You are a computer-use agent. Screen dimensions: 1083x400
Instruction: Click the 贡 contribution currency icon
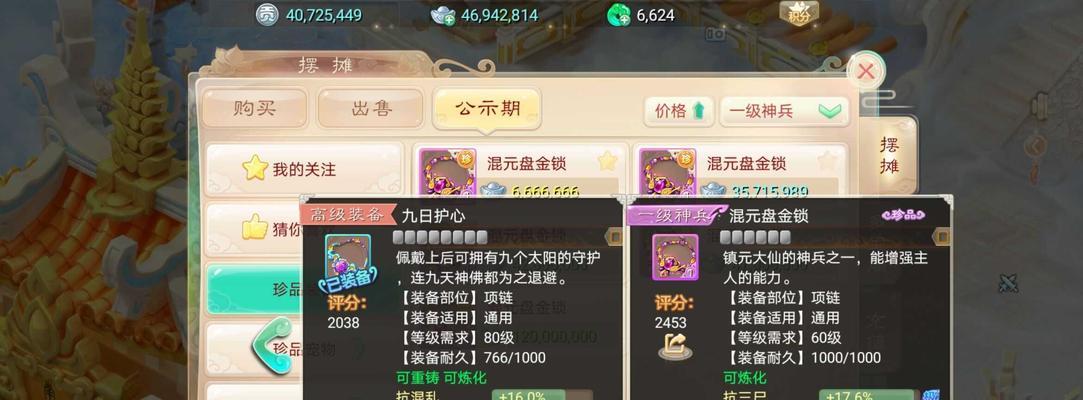pos(267,15)
